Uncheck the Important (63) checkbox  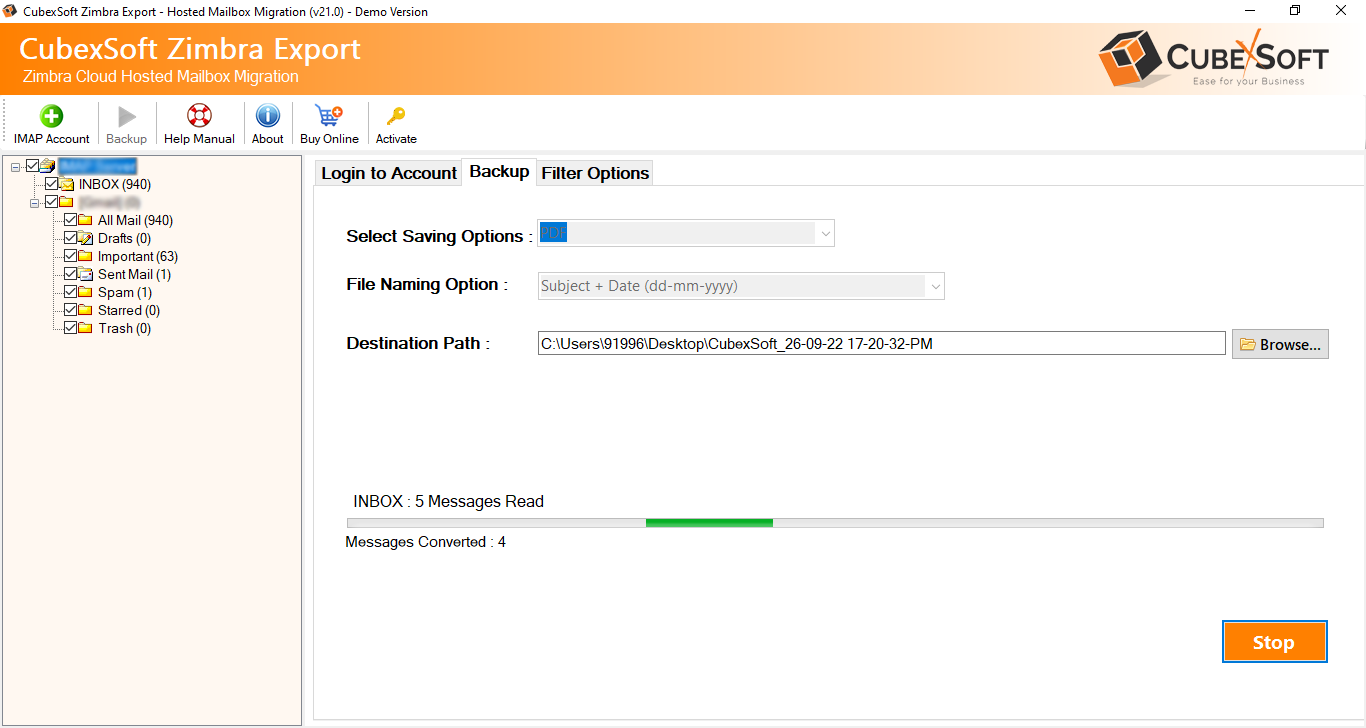[71, 256]
